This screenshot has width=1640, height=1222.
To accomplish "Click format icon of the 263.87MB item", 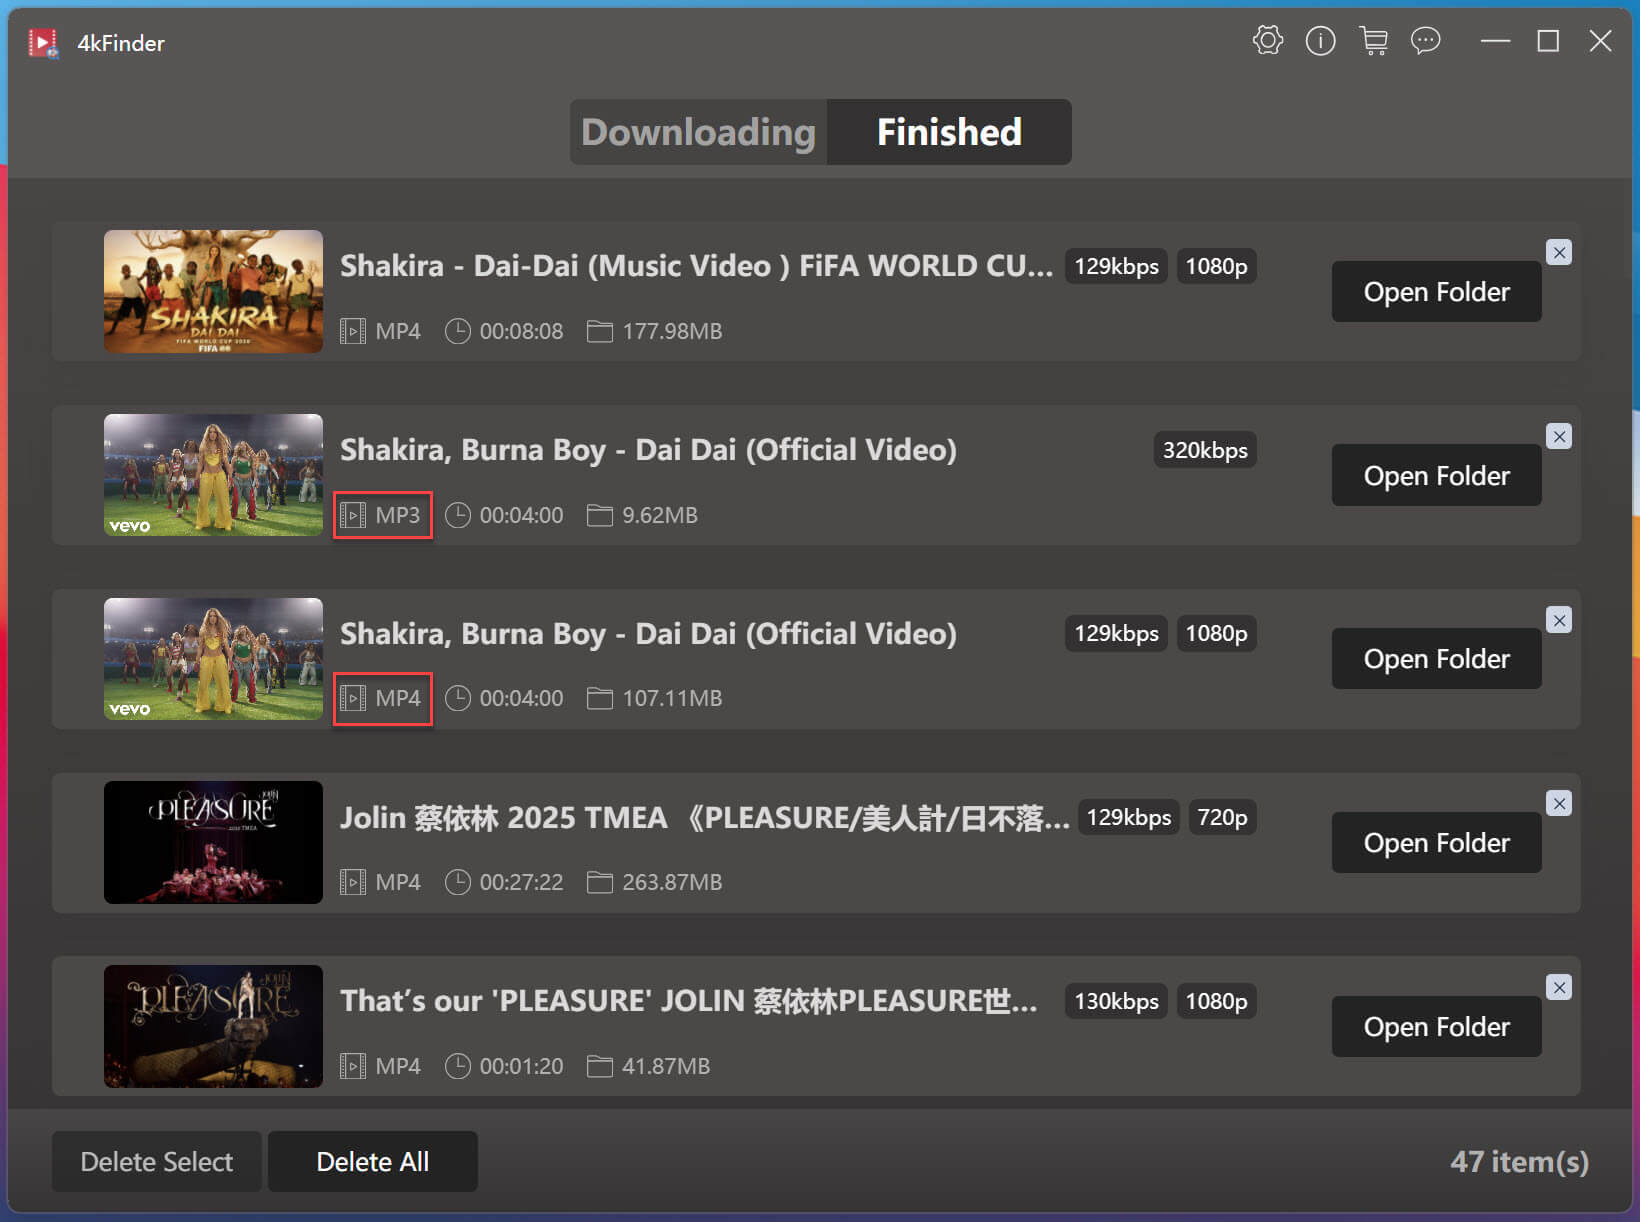I will coord(352,882).
